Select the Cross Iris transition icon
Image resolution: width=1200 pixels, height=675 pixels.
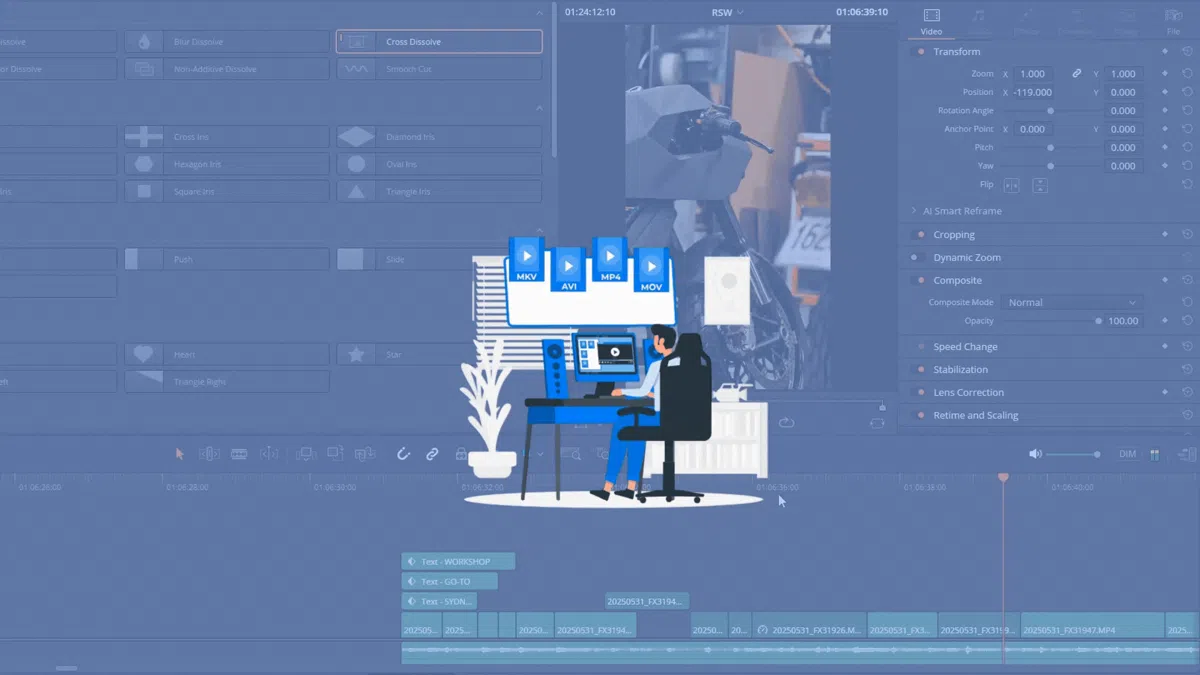click(144, 137)
